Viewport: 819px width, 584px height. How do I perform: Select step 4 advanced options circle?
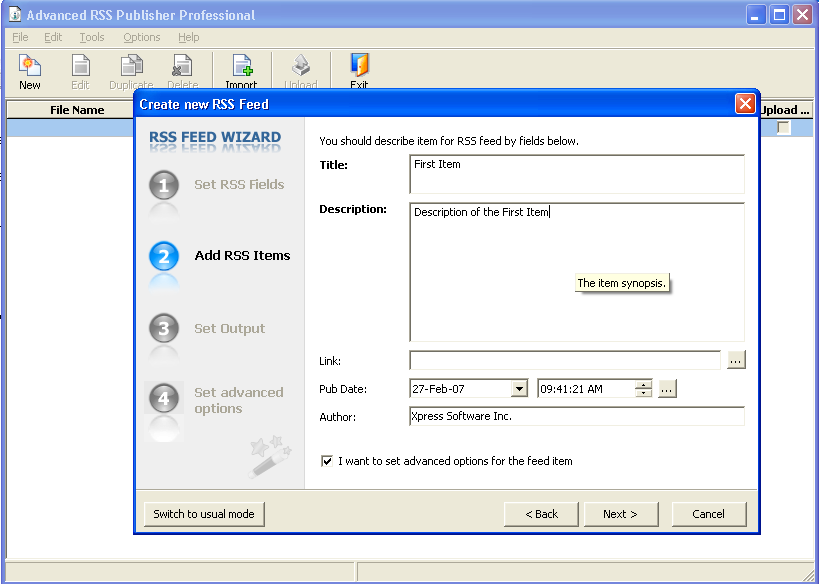(164, 399)
